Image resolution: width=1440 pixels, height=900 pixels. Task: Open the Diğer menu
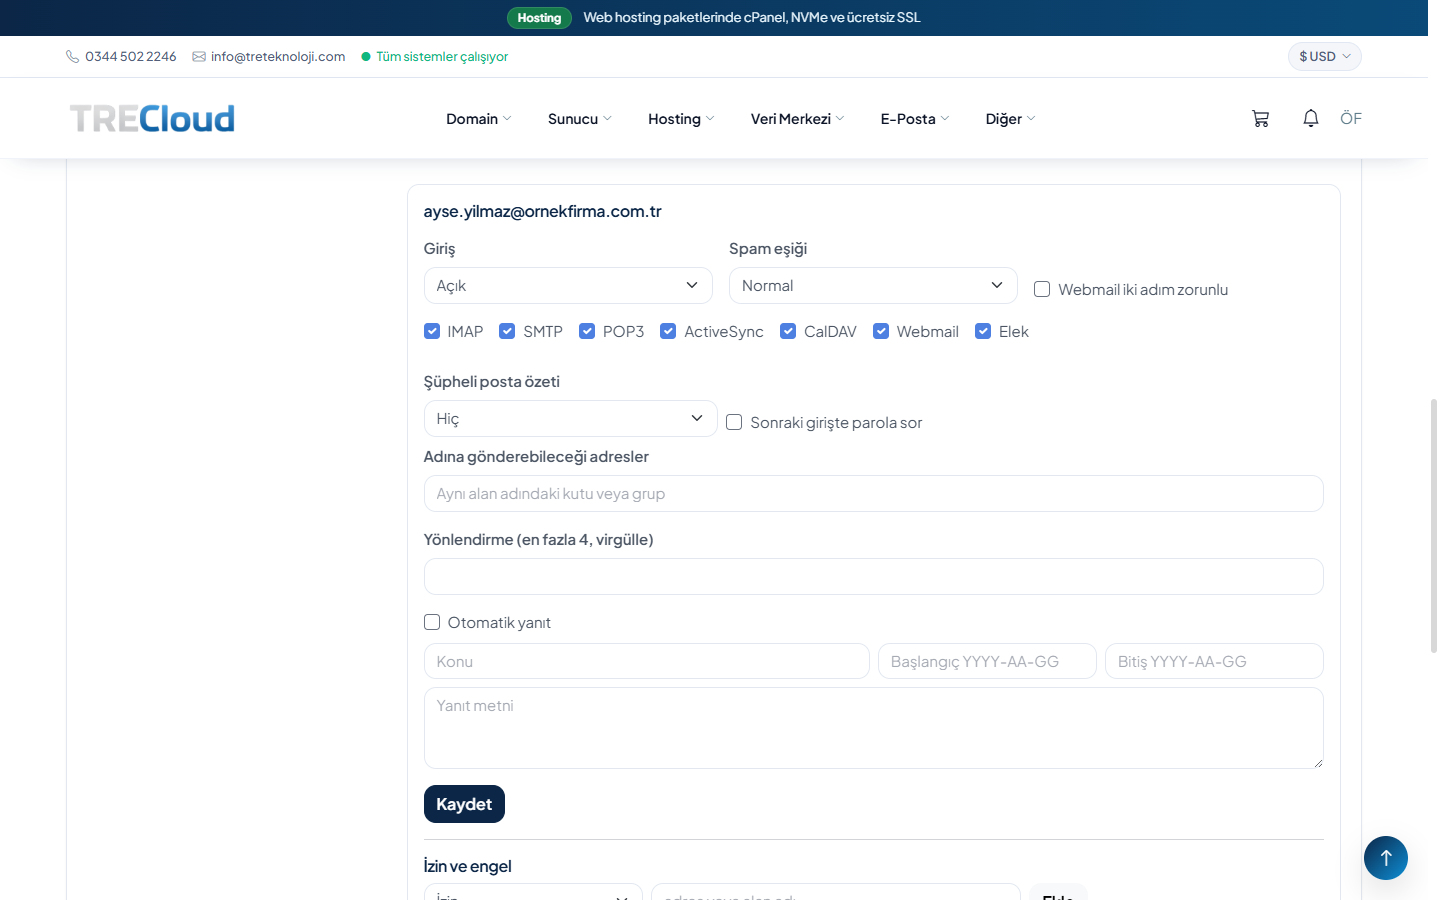(1011, 119)
